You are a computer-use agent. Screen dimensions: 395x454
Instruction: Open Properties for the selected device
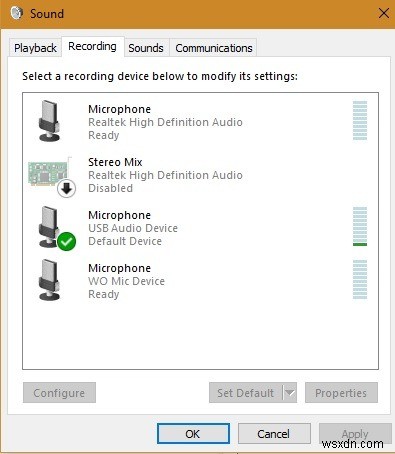point(341,393)
